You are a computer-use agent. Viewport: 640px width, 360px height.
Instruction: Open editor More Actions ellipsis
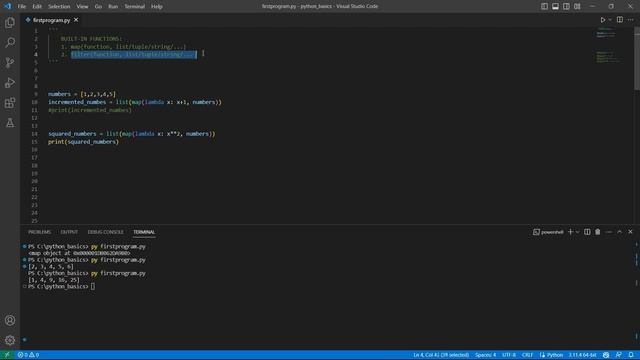(x=631, y=20)
